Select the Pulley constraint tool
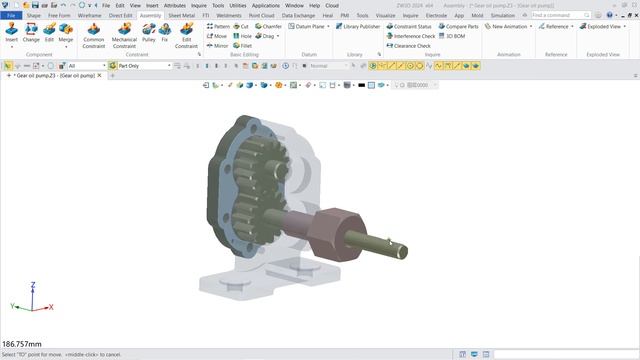 pyautogui.click(x=149, y=33)
